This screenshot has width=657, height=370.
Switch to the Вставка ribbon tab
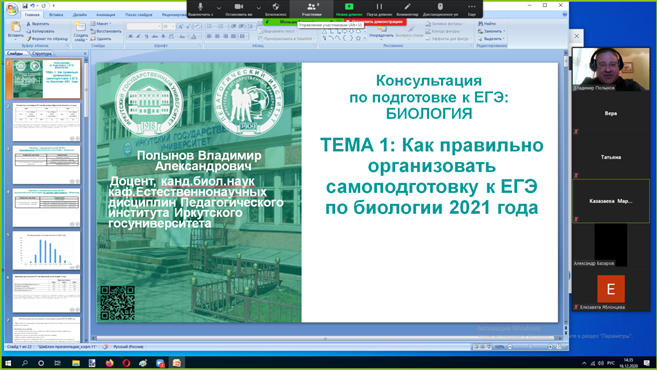click(x=56, y=15)
